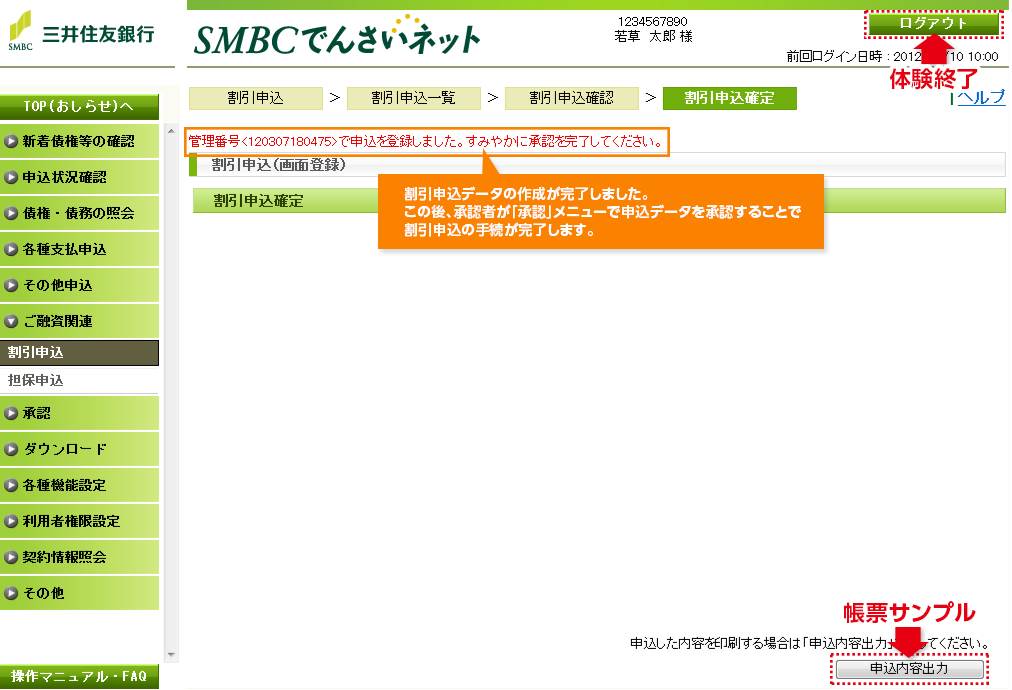
Task: Click arrow icon beside その他申込
Action: (x=11, y=285)
